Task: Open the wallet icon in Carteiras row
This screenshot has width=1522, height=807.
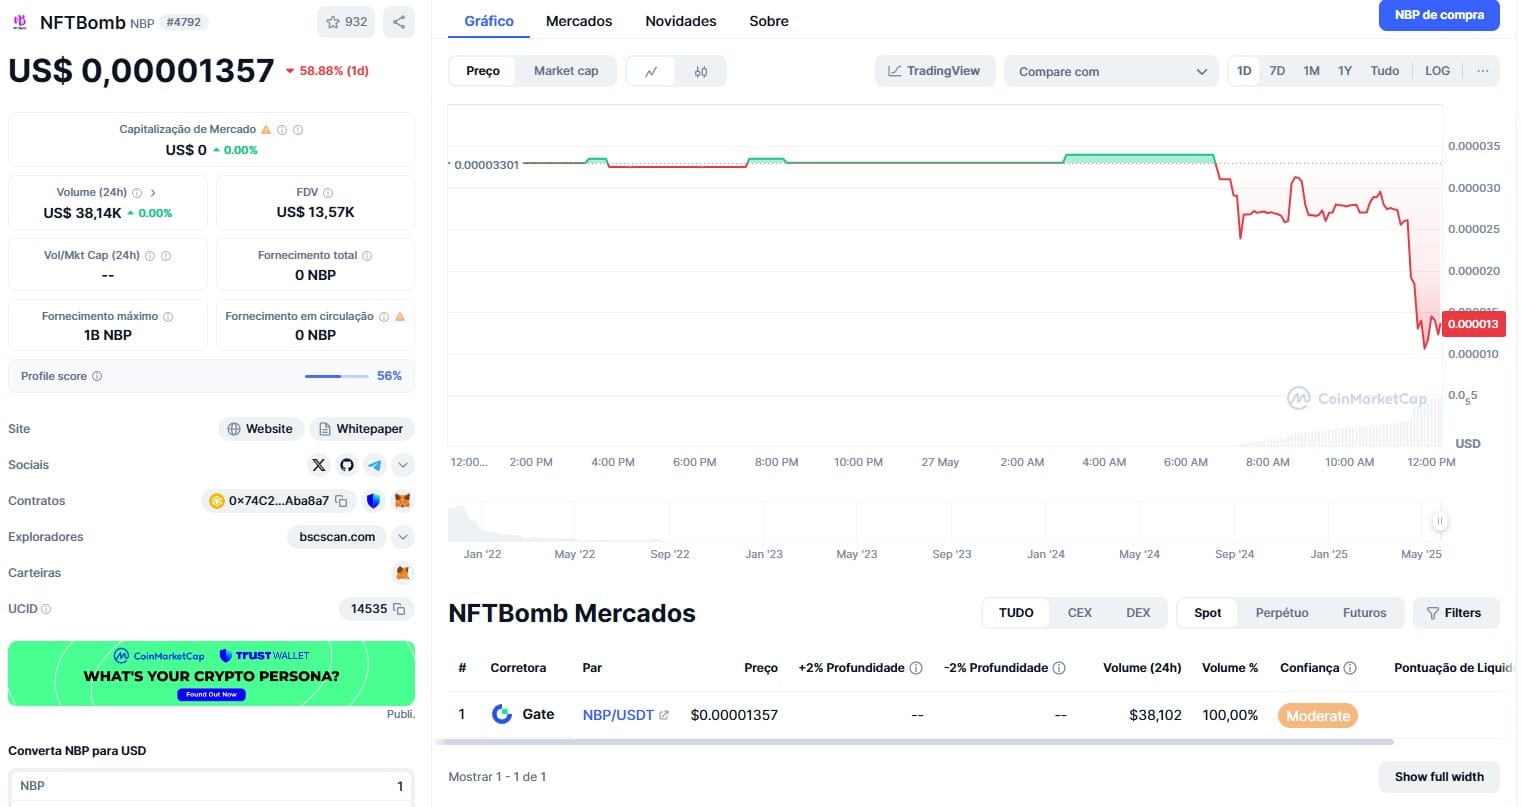Action: pos(403,573)
